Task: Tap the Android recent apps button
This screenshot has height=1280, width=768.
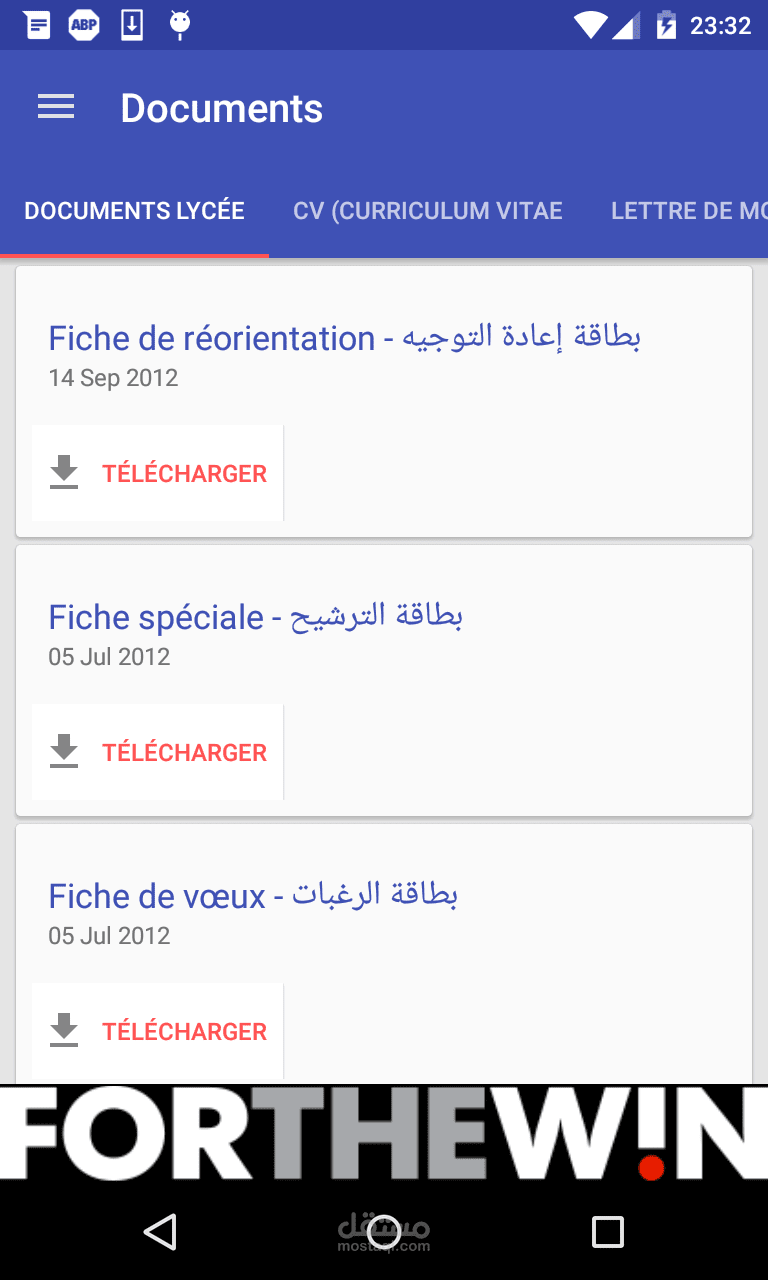Action: pyautogui.click(x=607, y=1232)
